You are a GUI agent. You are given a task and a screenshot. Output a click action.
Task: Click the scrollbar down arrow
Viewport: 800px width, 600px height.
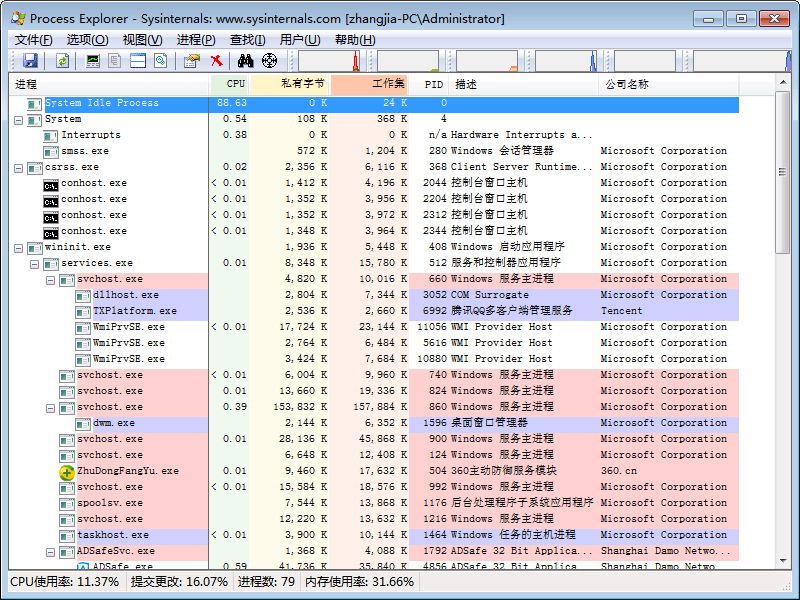pos(783,561)
